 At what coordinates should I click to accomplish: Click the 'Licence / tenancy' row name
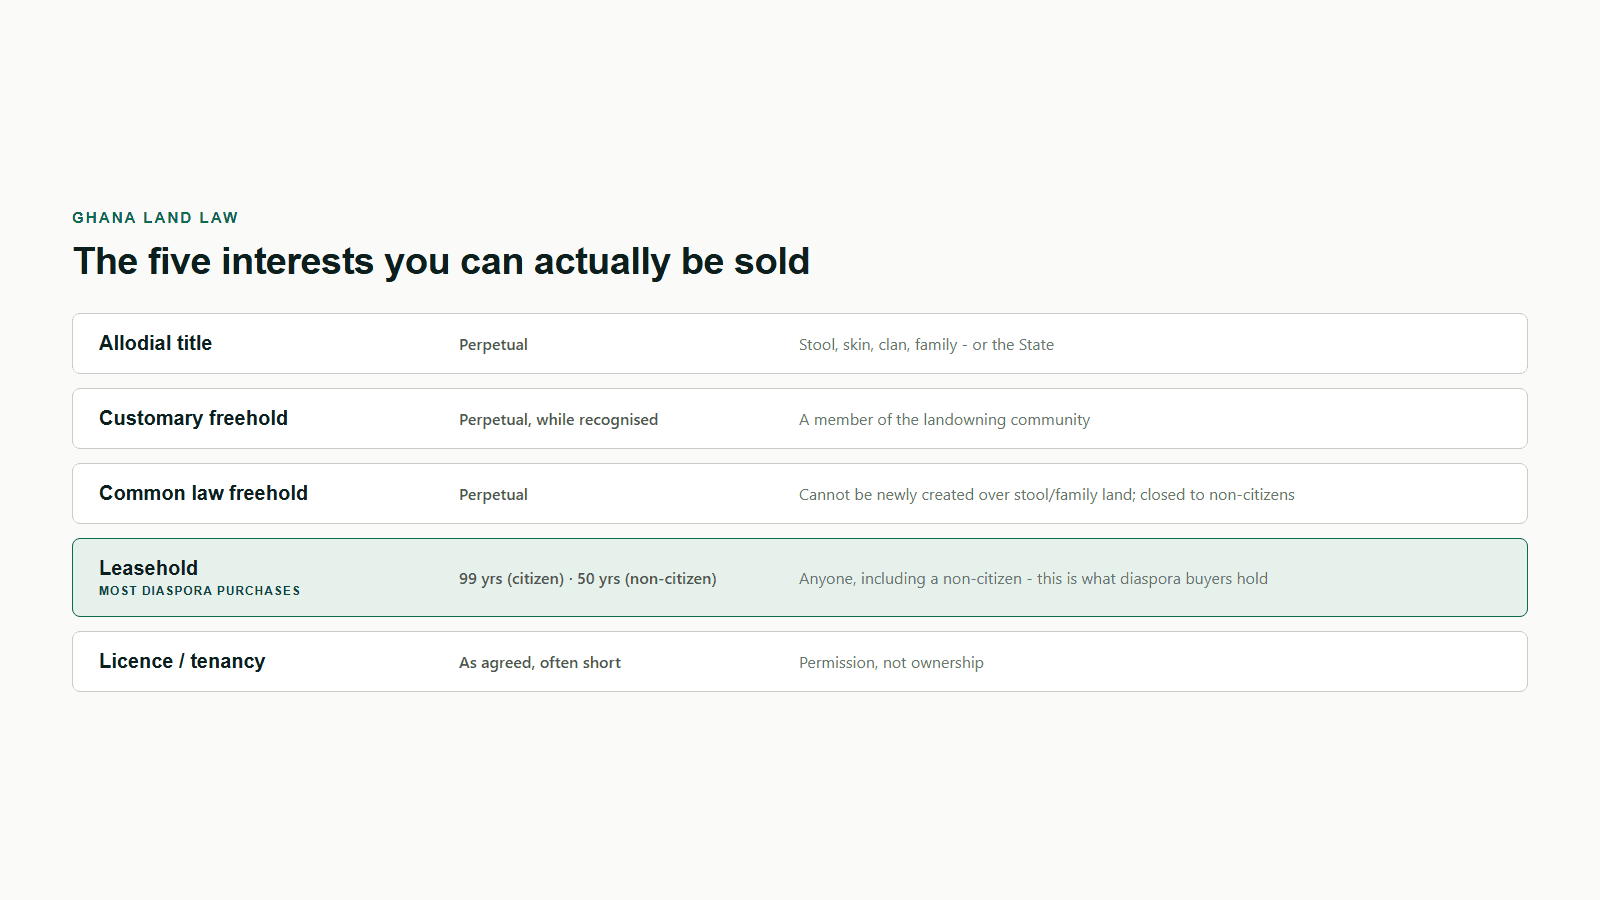pos(182,661)
